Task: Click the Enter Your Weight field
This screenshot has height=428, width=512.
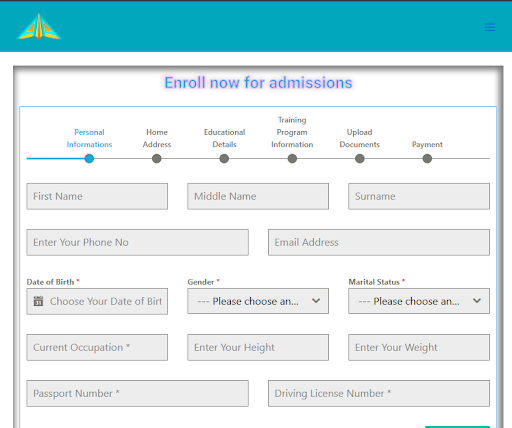Action: 419,347
